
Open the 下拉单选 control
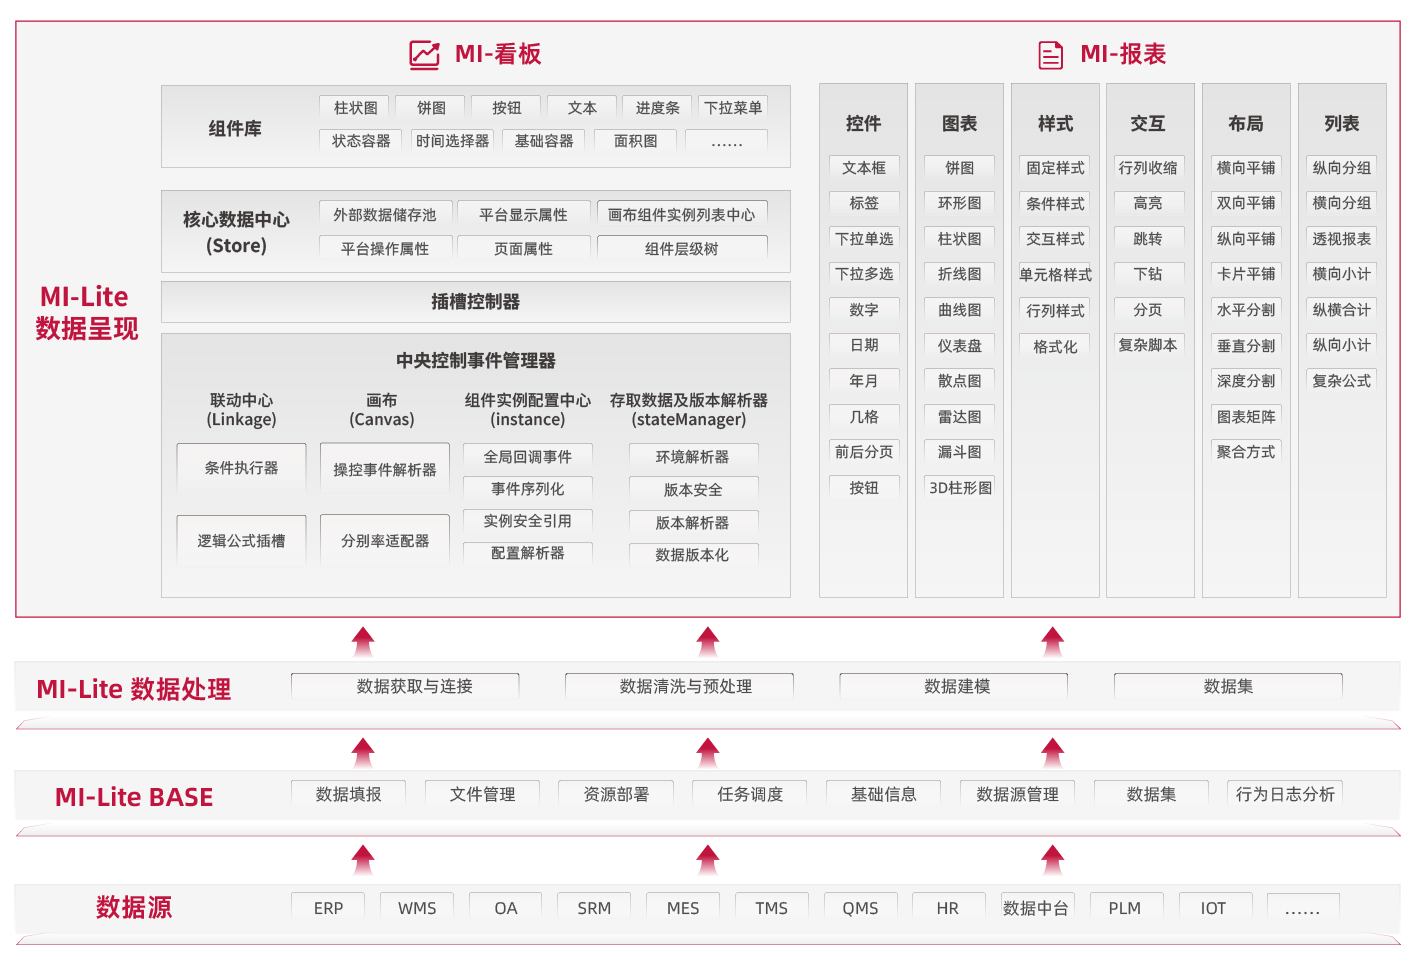tap(864, 238)
